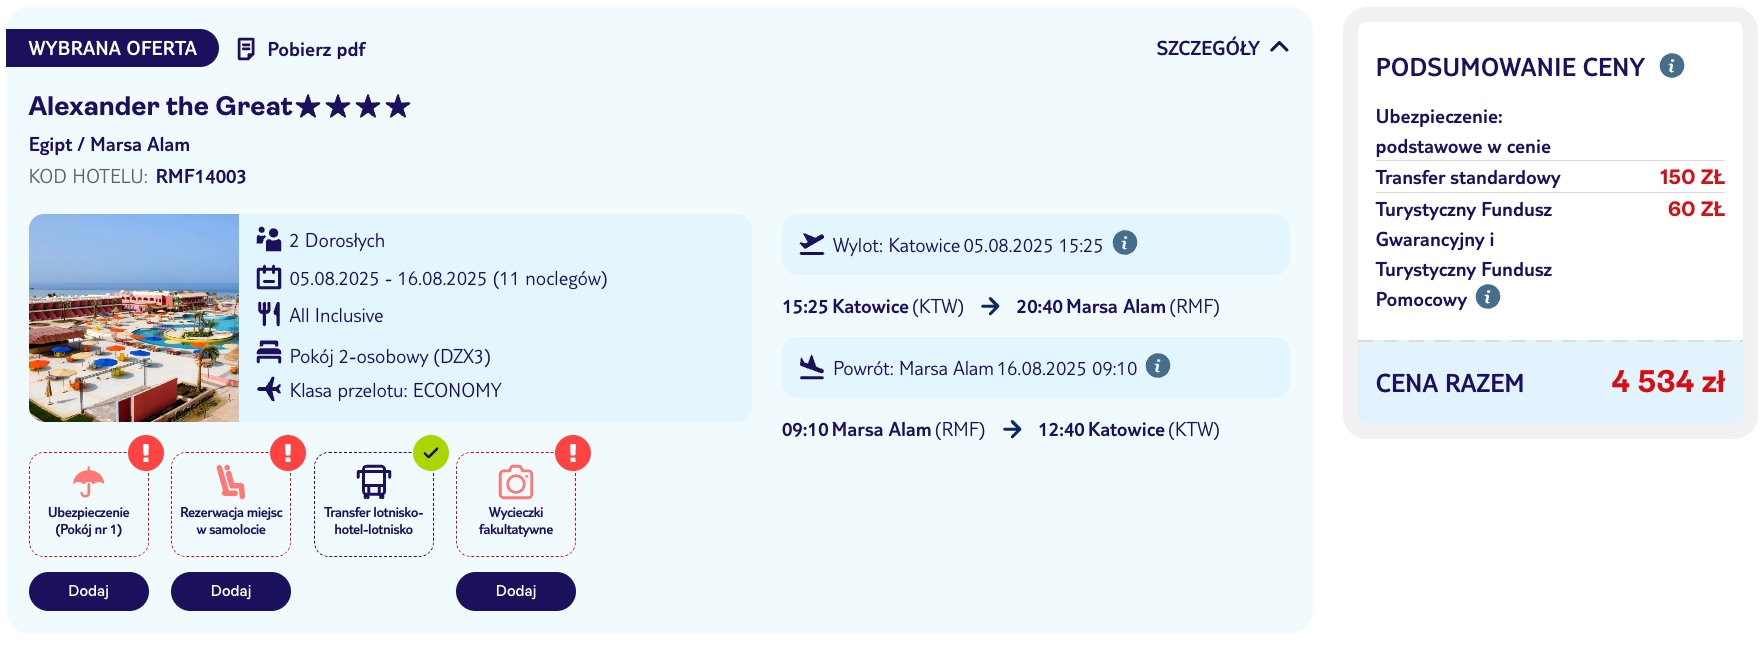The width and height of the screenshot is (1760, 646).
Task: Click the camera Wycieczki fakultatywne icon
Action: point(516,483)
